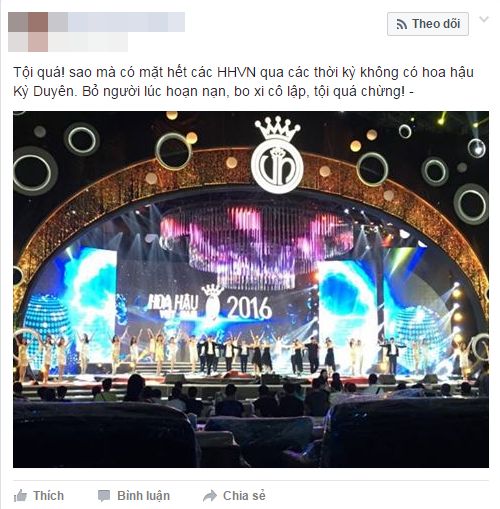Screen dimensions: 500x509
Task: Click the post caption starting with Tội quá
Action: coord(243,82)
